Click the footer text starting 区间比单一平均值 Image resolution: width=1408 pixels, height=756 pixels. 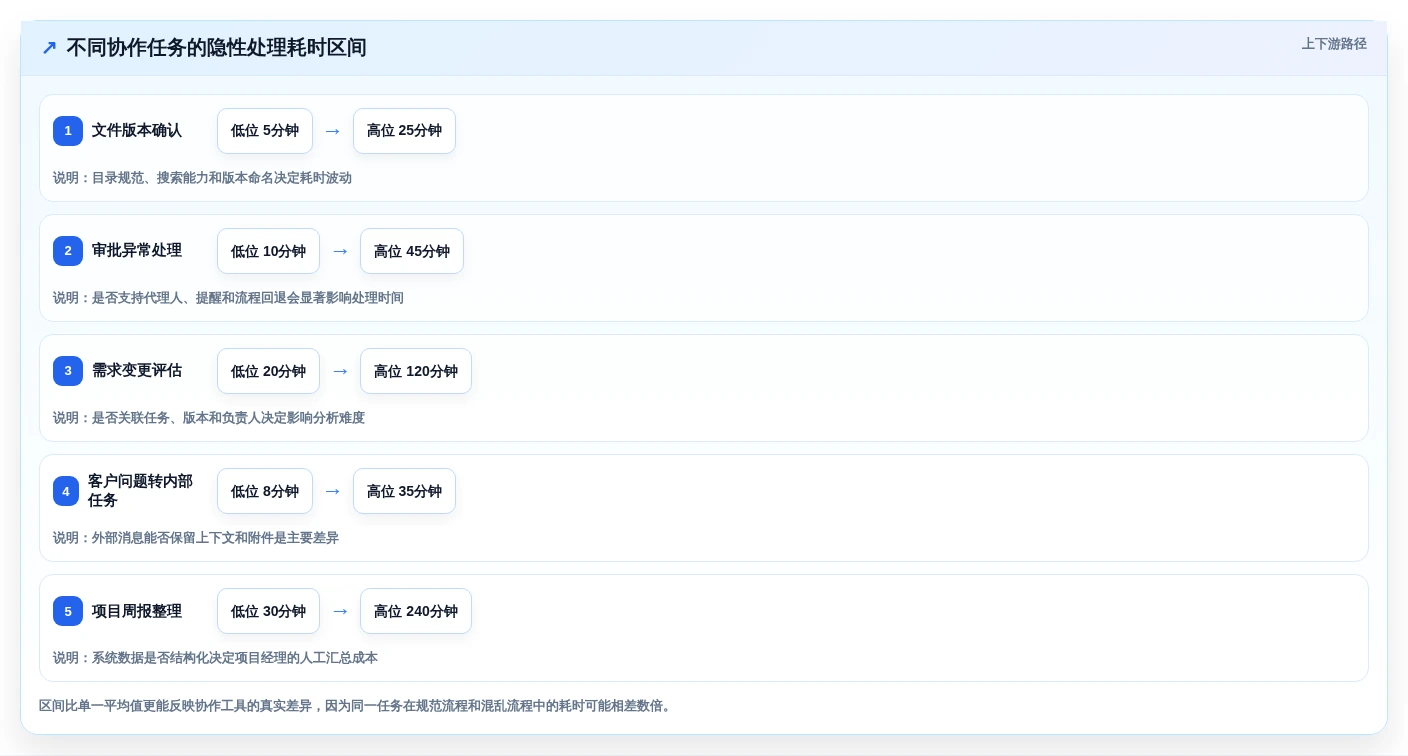click(357, 706)
